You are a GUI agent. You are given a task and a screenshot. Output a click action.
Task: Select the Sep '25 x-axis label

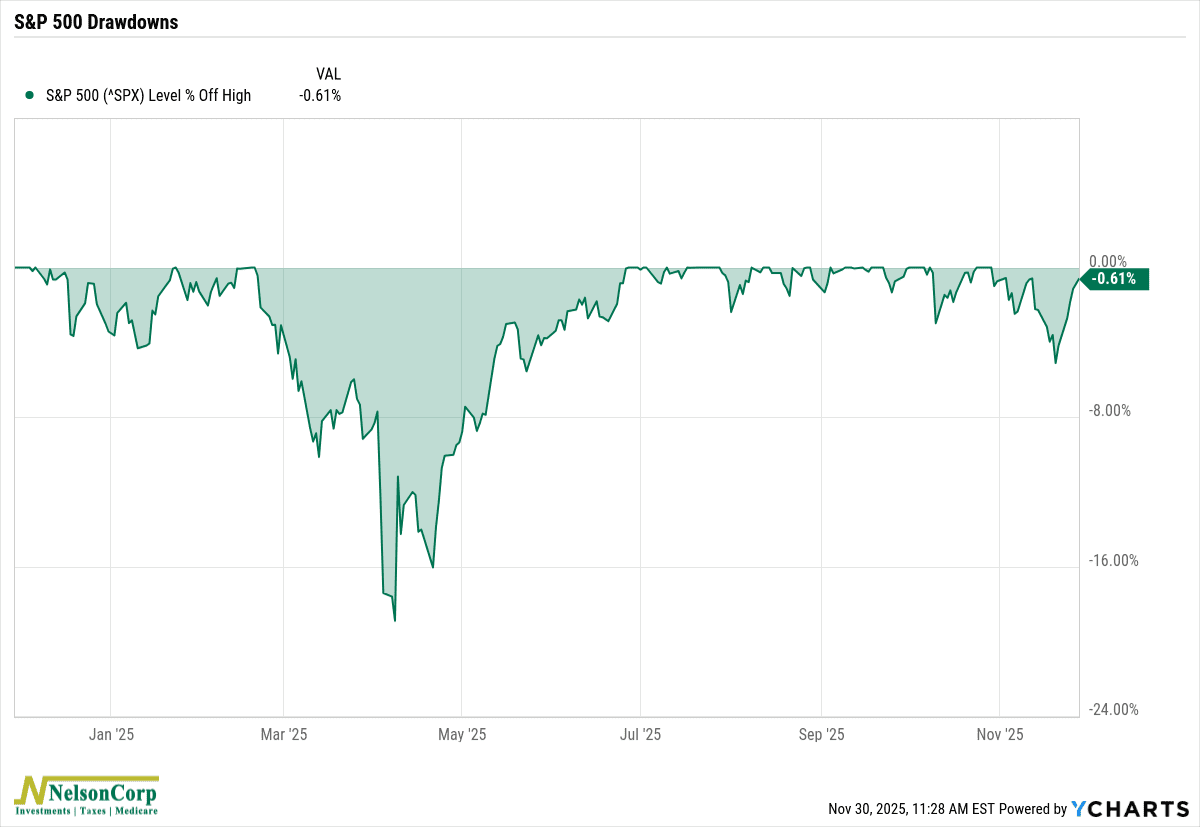pyautogui.click(x=821, y=735)
